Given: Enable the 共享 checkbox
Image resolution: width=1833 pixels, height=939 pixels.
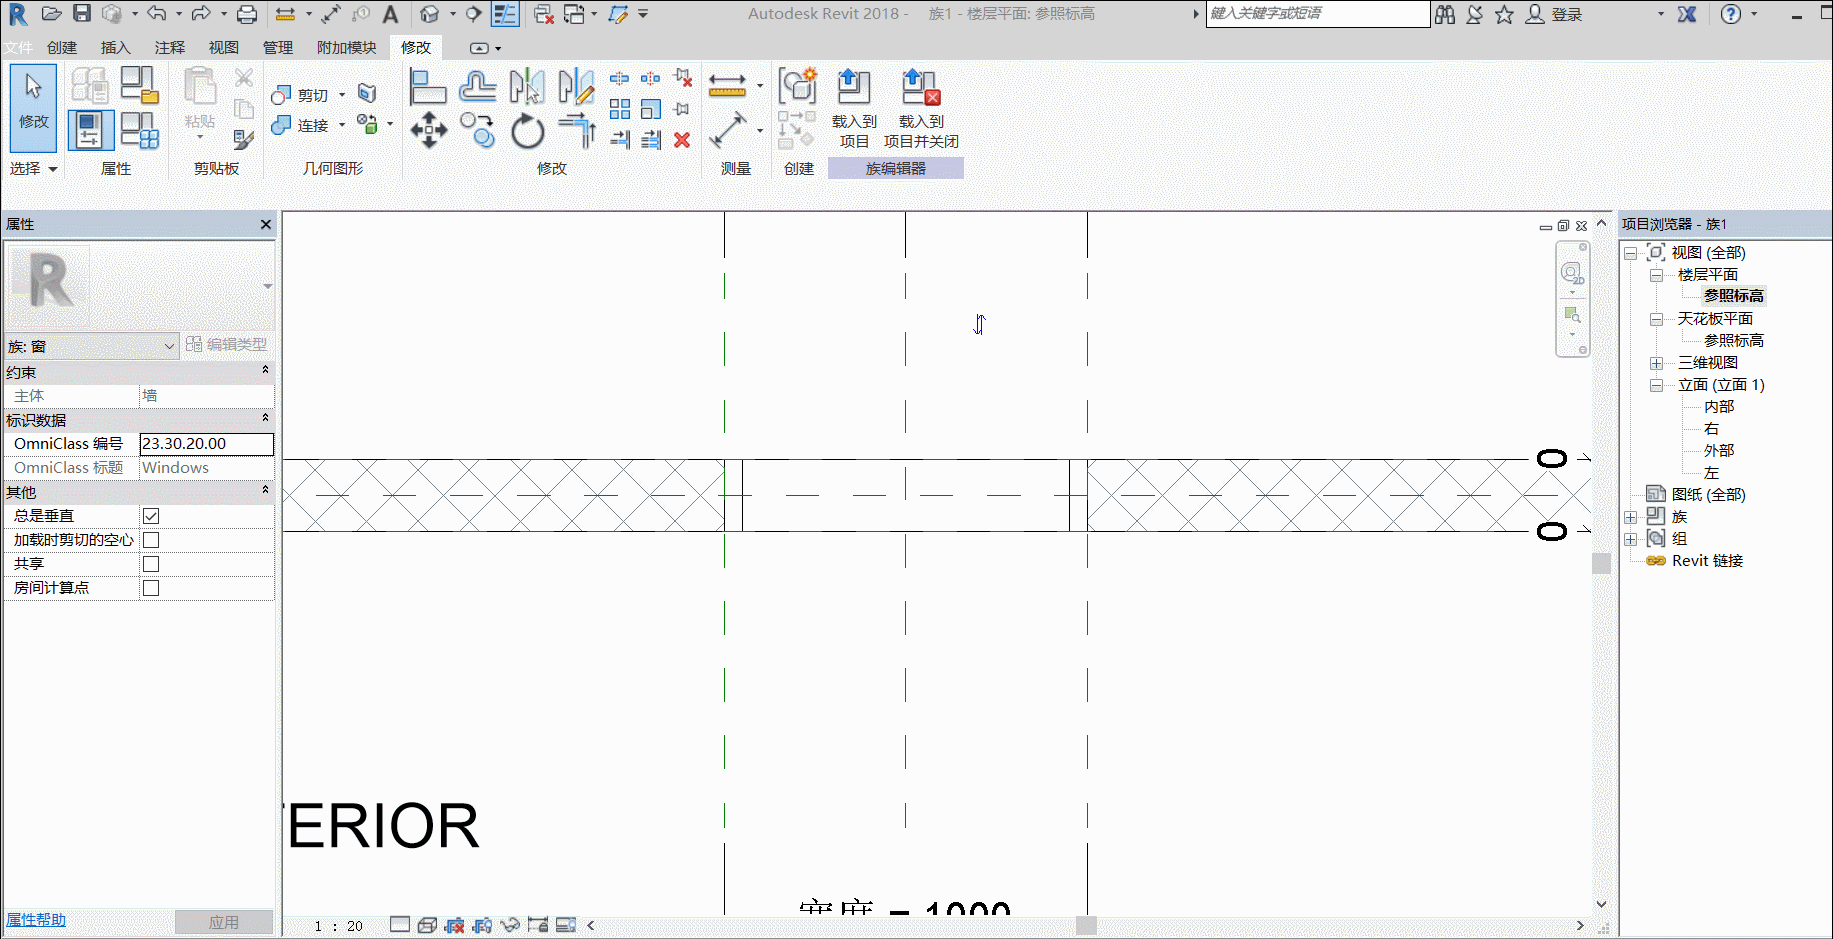Looking at the screenshot, I should [x=151, y=564].
